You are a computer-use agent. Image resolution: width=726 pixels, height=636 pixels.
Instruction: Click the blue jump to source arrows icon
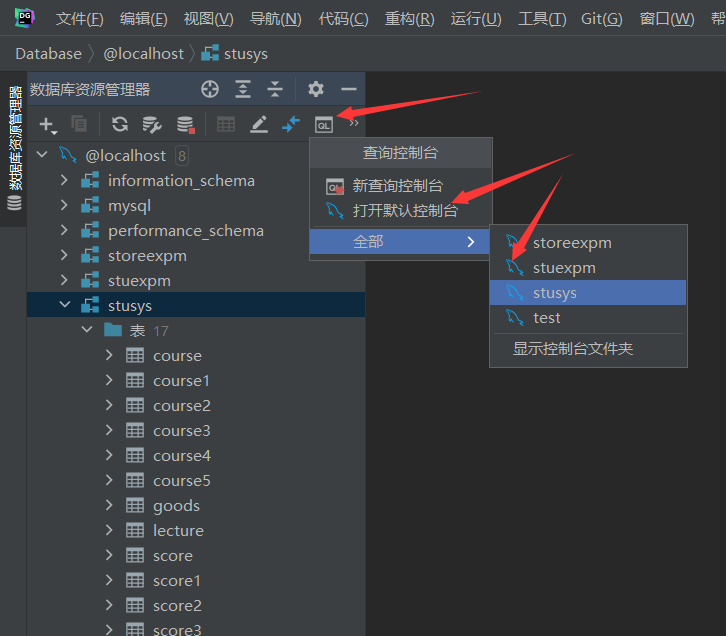click(x=291, y=124)
